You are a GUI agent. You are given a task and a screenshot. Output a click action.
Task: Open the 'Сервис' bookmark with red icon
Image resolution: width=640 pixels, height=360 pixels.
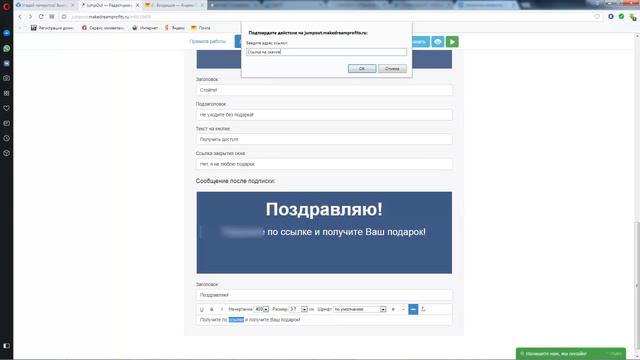tap(103, 28)
